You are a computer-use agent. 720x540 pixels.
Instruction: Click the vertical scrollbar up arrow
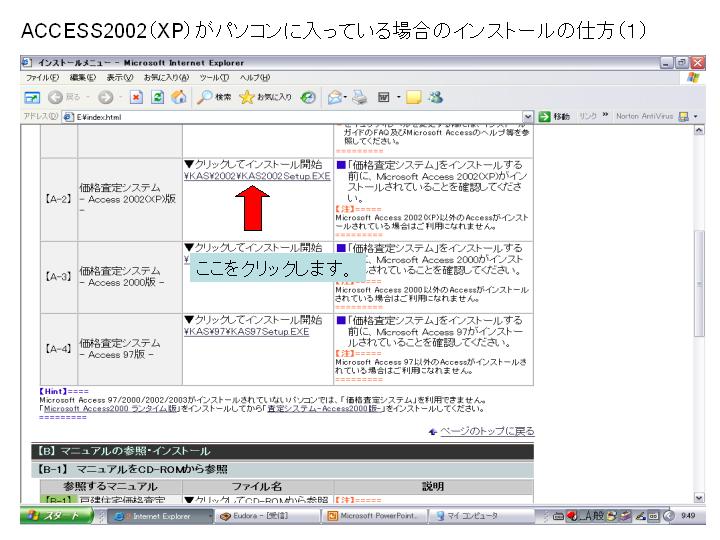699,130
